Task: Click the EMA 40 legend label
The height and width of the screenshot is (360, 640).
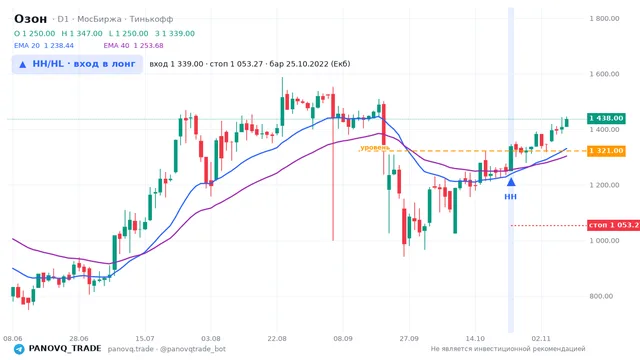Action: pyautogui.click(x=116, y=46)
